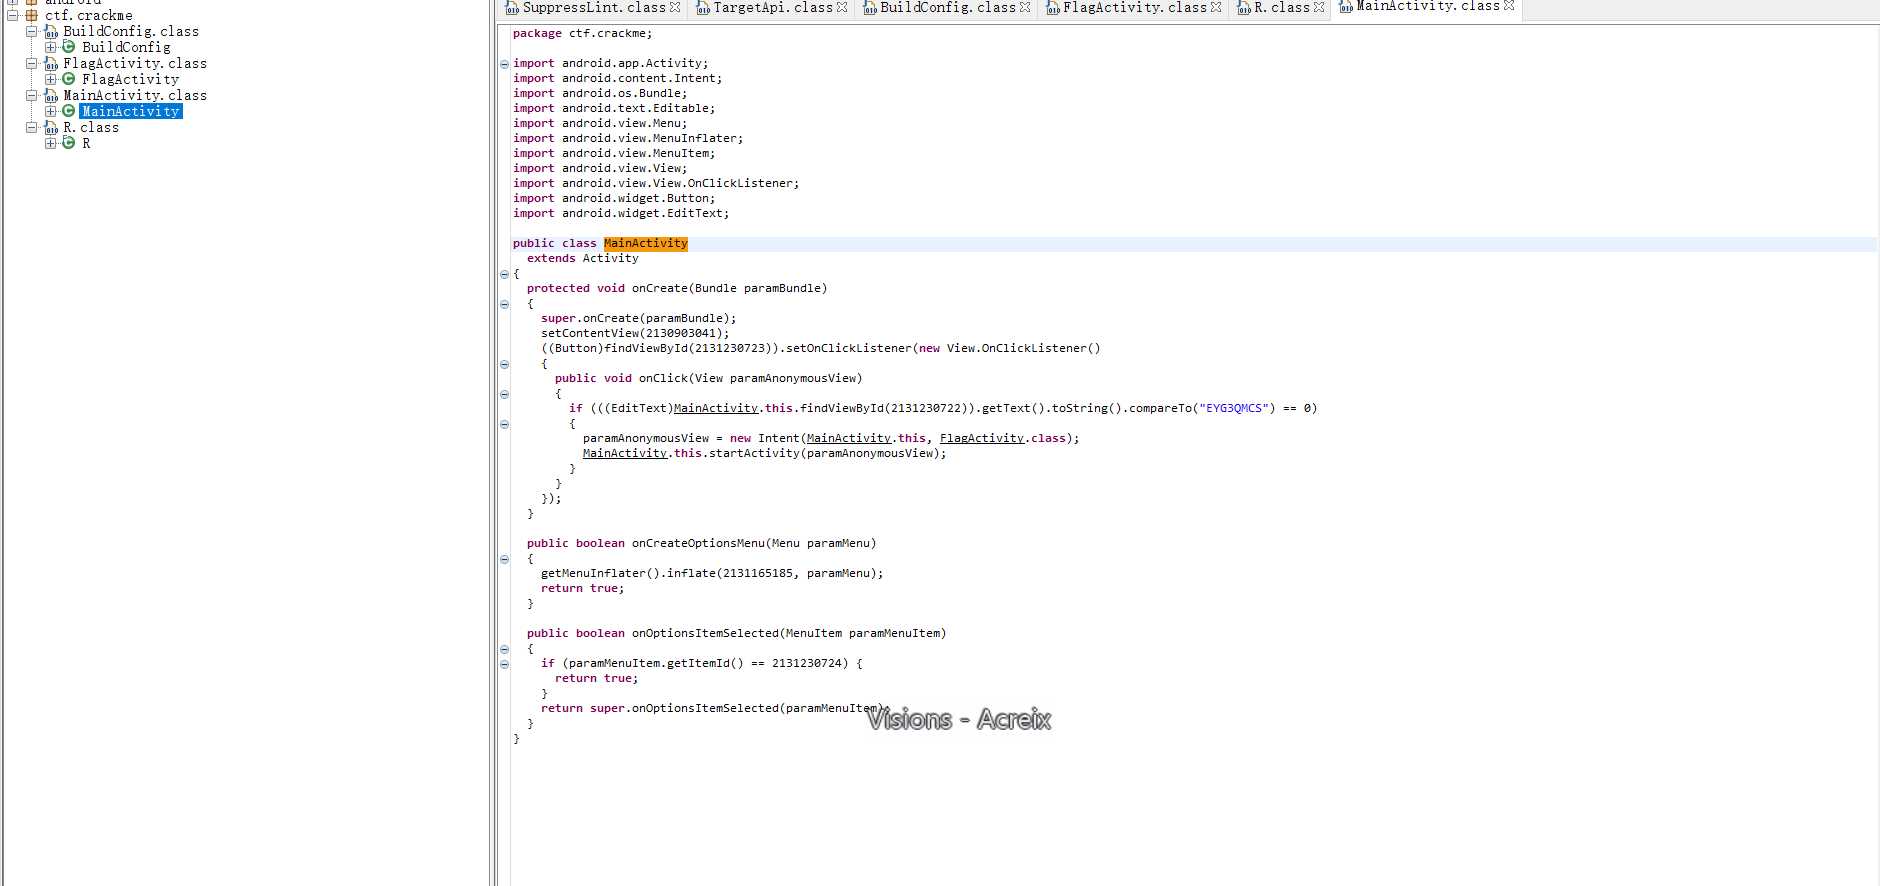Follow MainActivity link in new Intent line
Screen dimensions: 1880x886
(x=849, y=438)
